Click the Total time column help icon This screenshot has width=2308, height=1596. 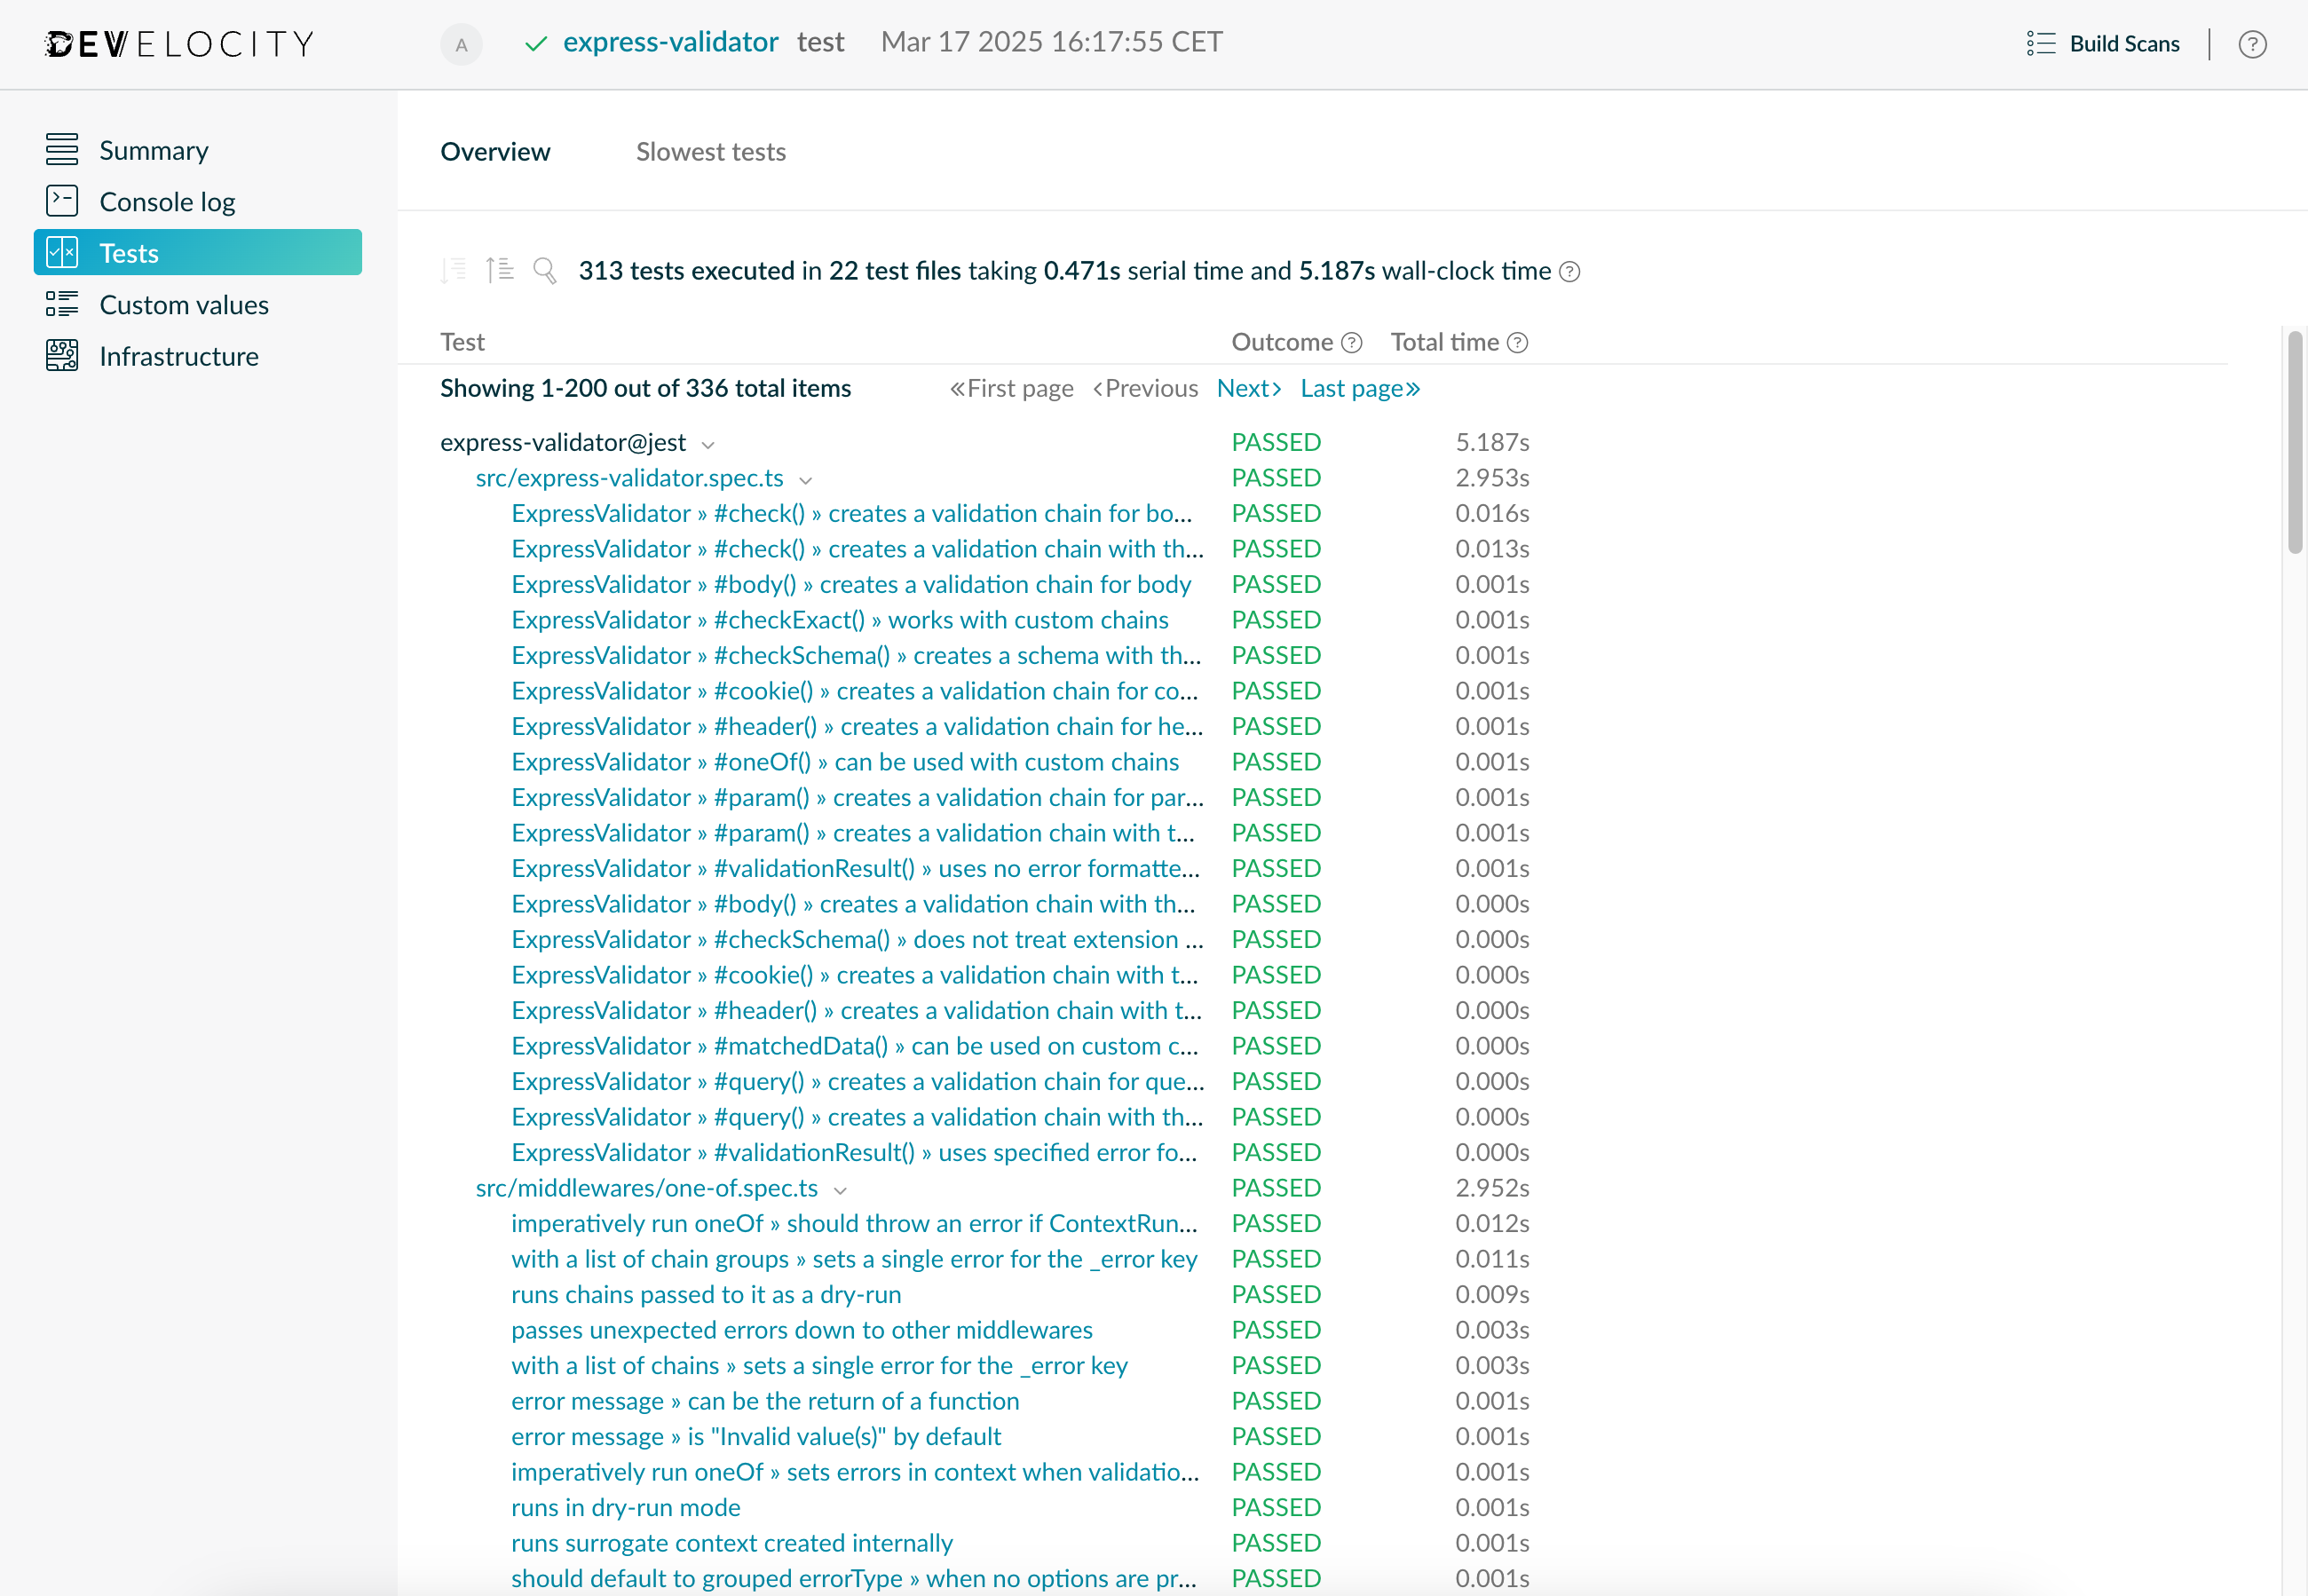pos(1517,343)
